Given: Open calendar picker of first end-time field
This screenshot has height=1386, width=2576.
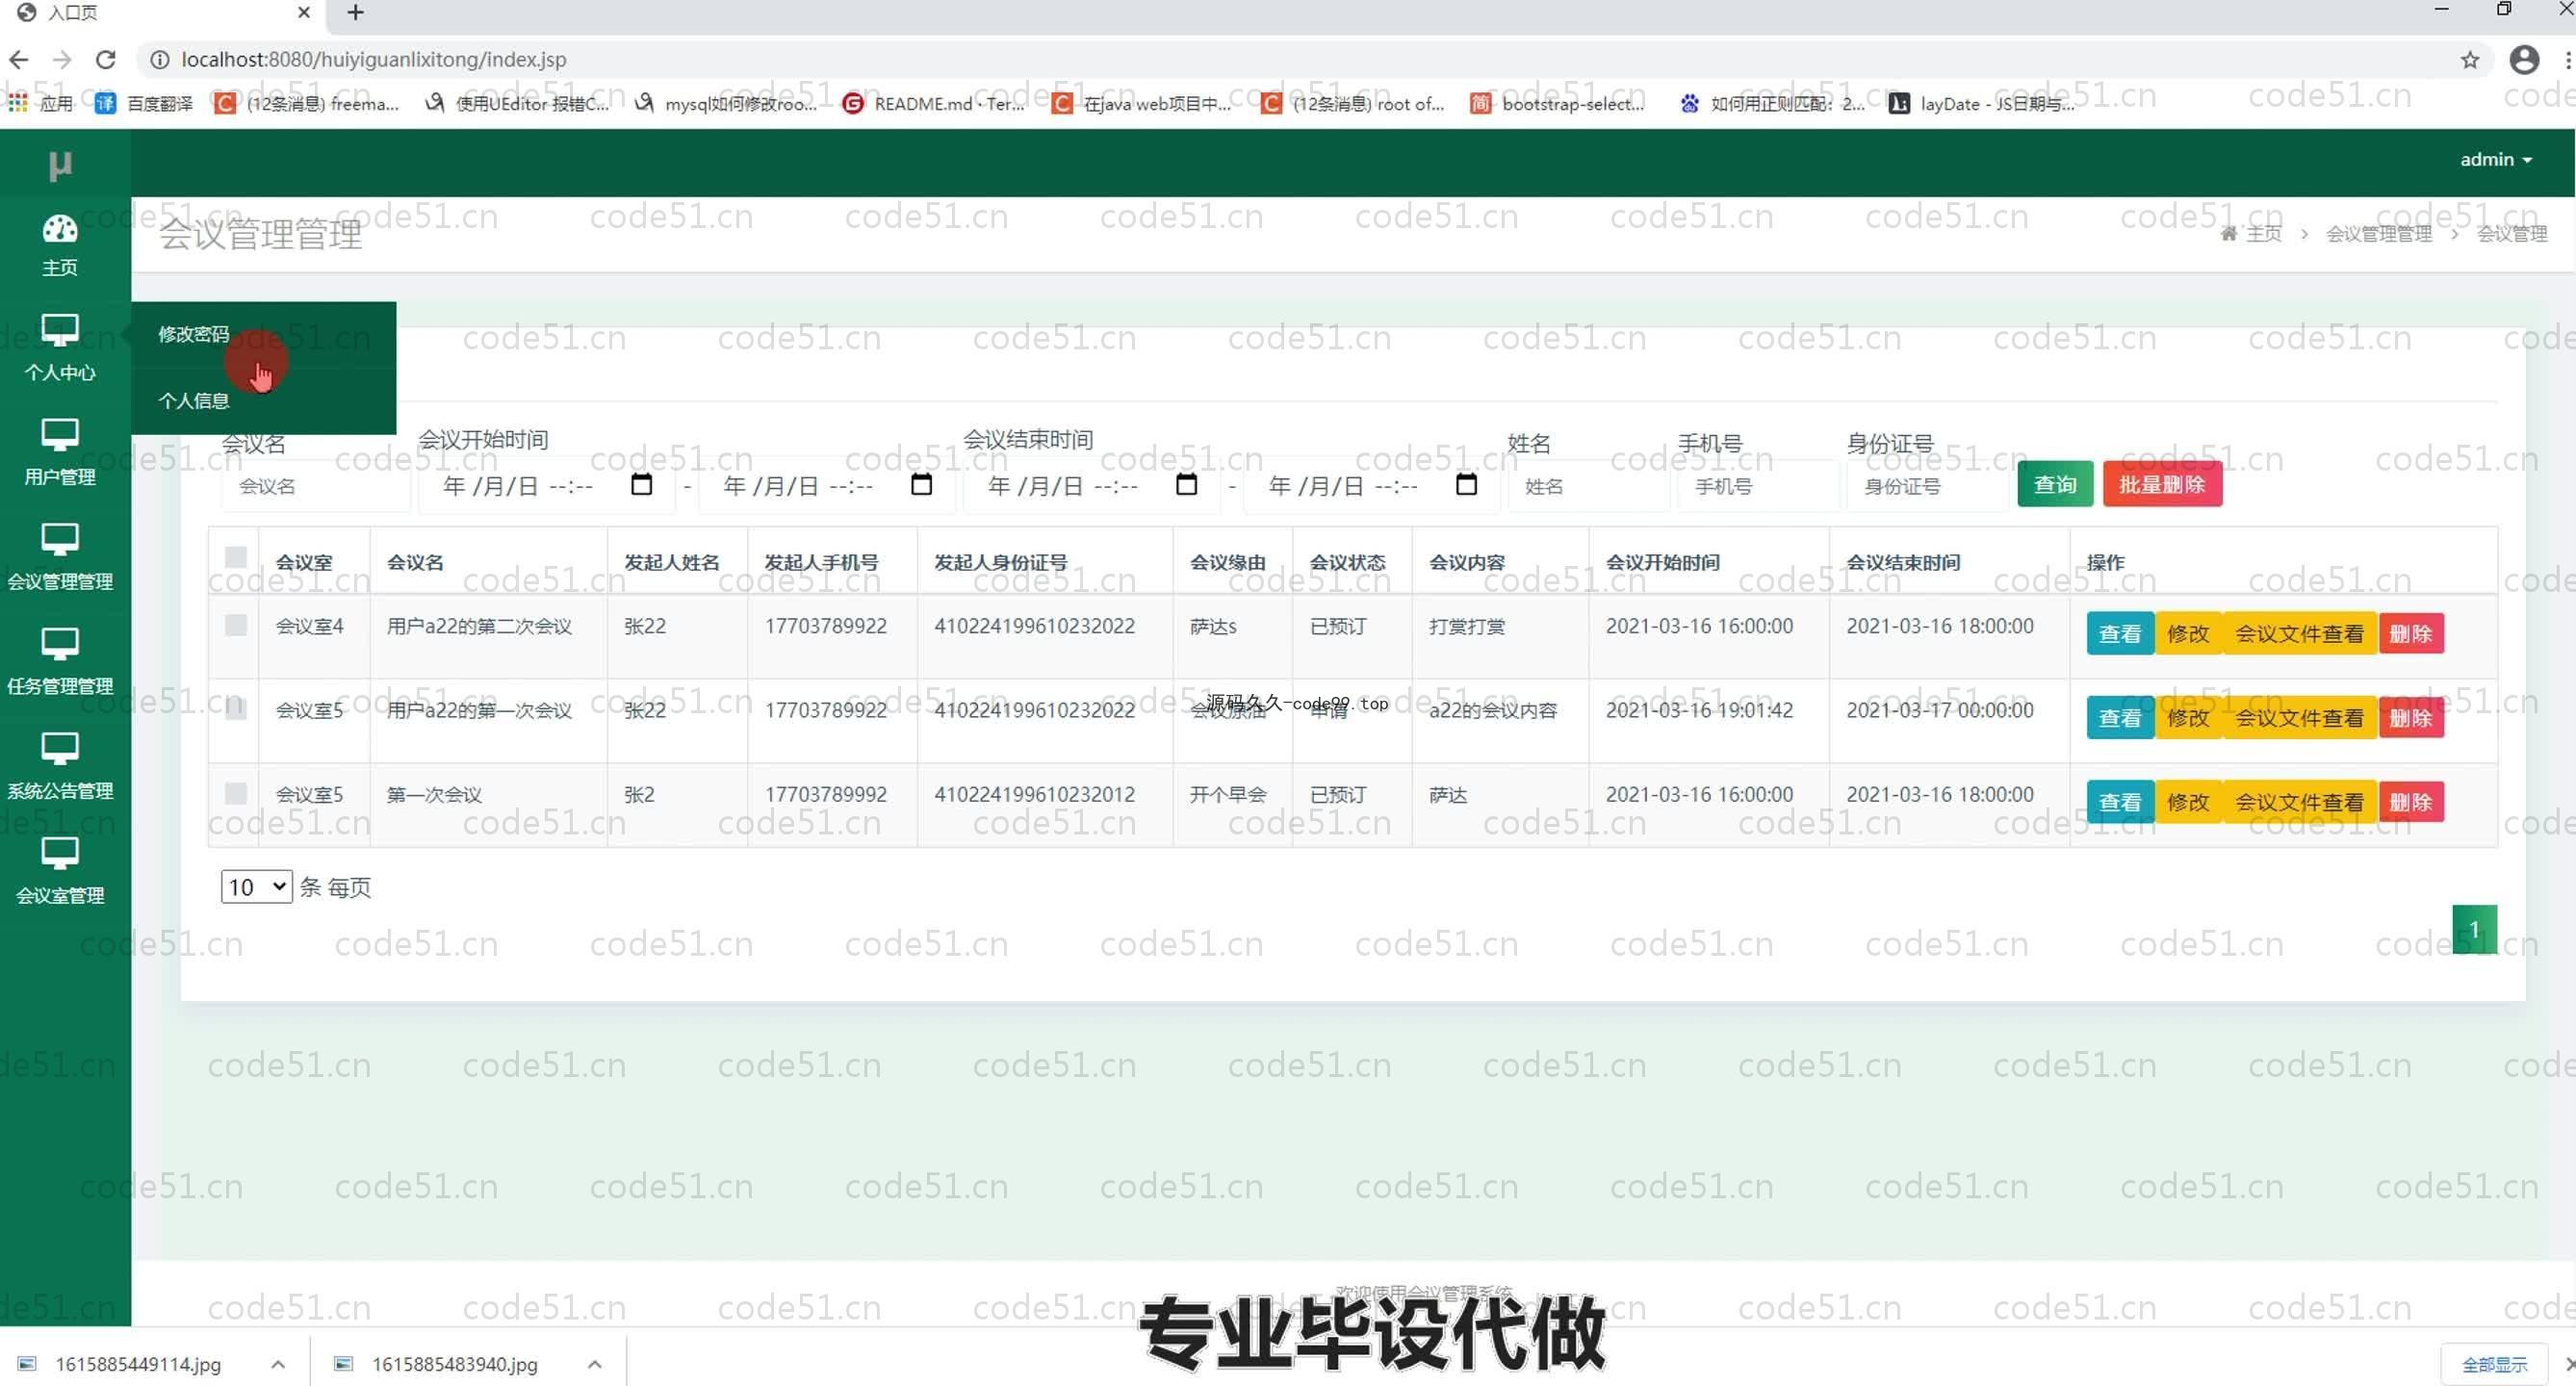Looking at the screenshot, I should coord(1186,485).
